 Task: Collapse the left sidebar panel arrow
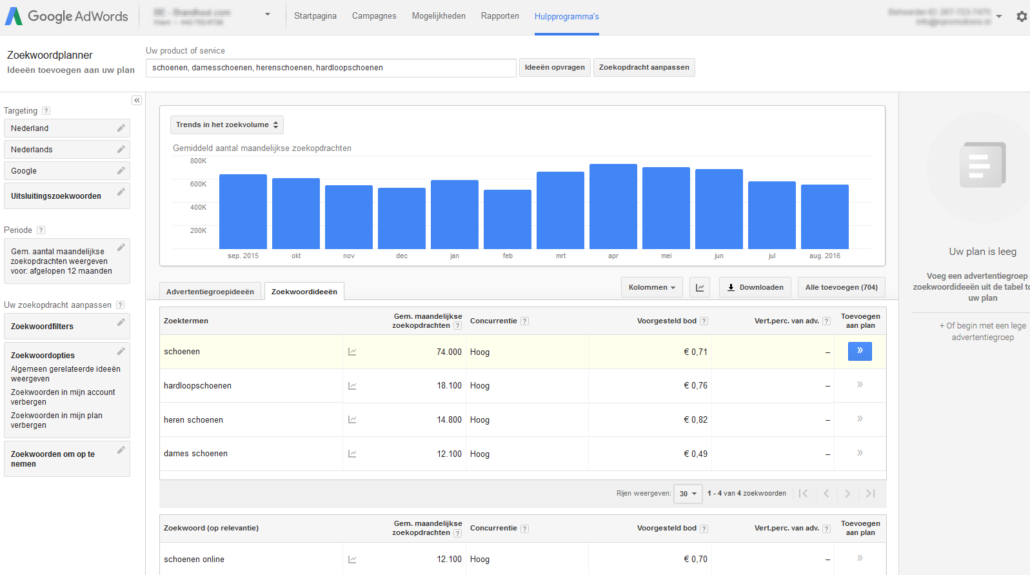pyautogui.click(x=137, y=101)
